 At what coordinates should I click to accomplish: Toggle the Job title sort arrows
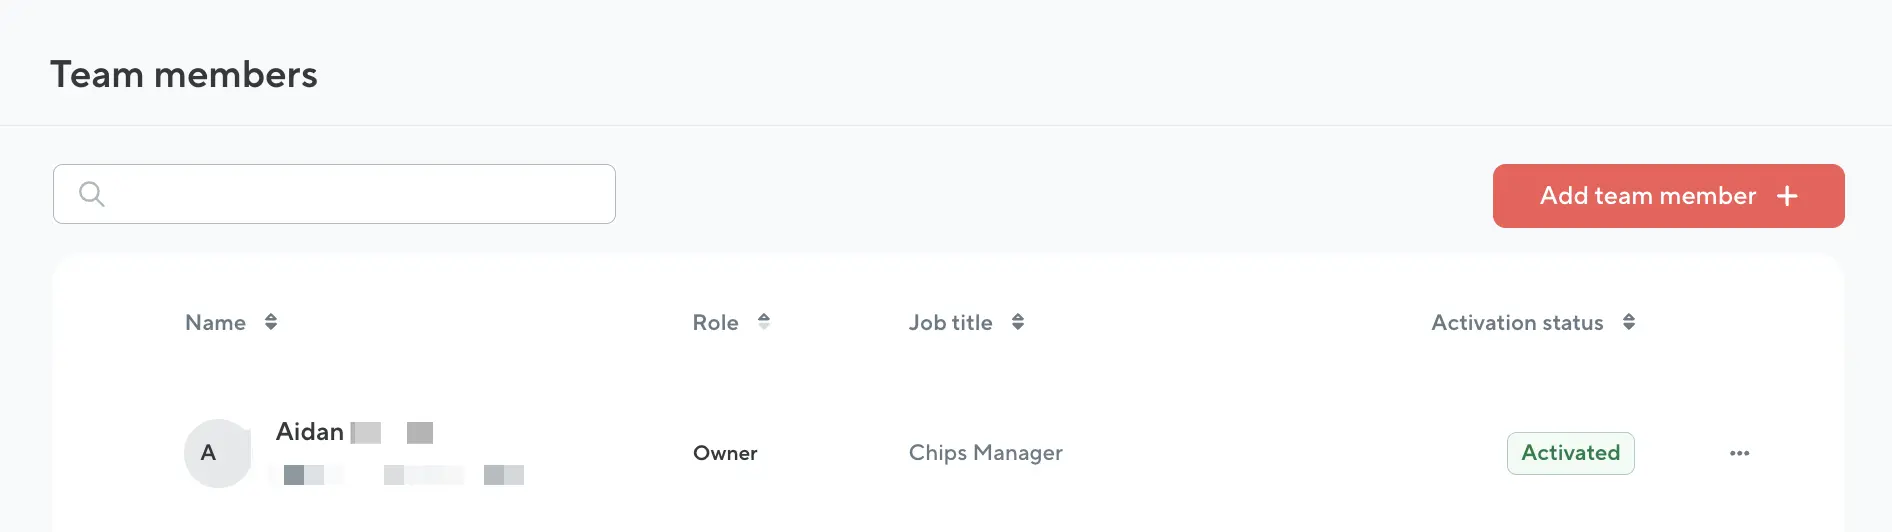(x=1018, y=322)
